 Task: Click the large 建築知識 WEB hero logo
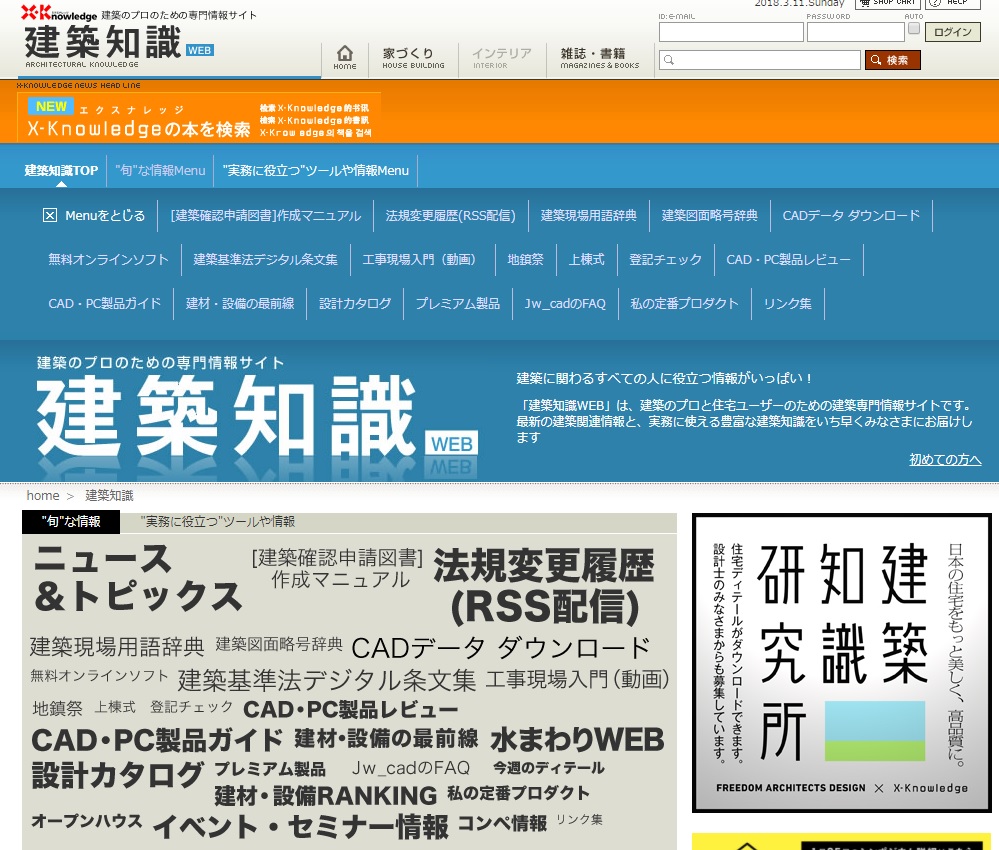pos(257,417)
